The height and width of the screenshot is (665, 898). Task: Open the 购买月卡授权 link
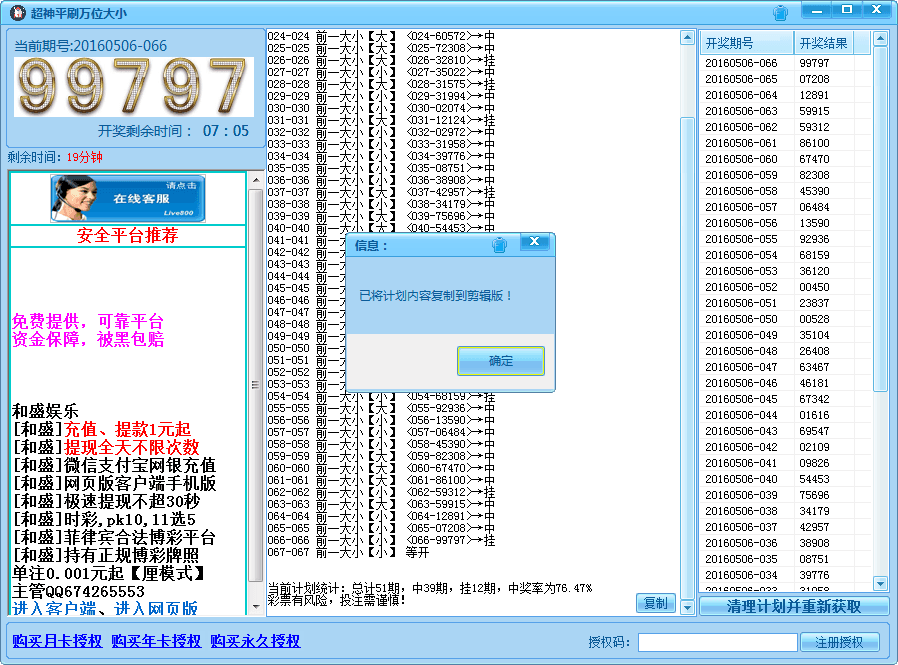point(57,642)
